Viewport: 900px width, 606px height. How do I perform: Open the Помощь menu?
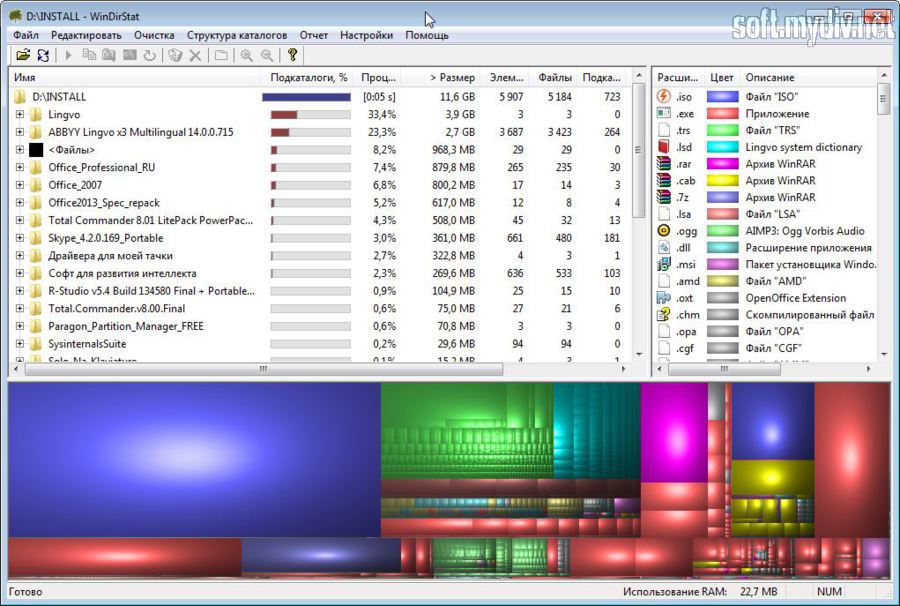tap(427, 35)
